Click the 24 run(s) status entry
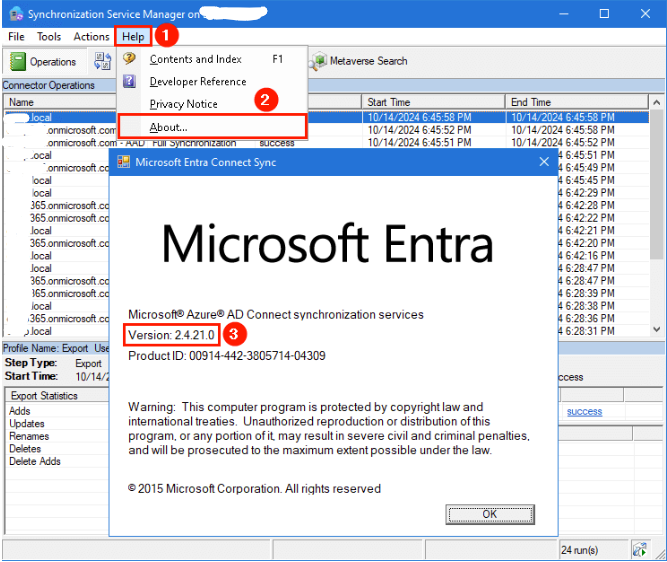Screen dimensions: 667x562 click(x=579, y=550)
